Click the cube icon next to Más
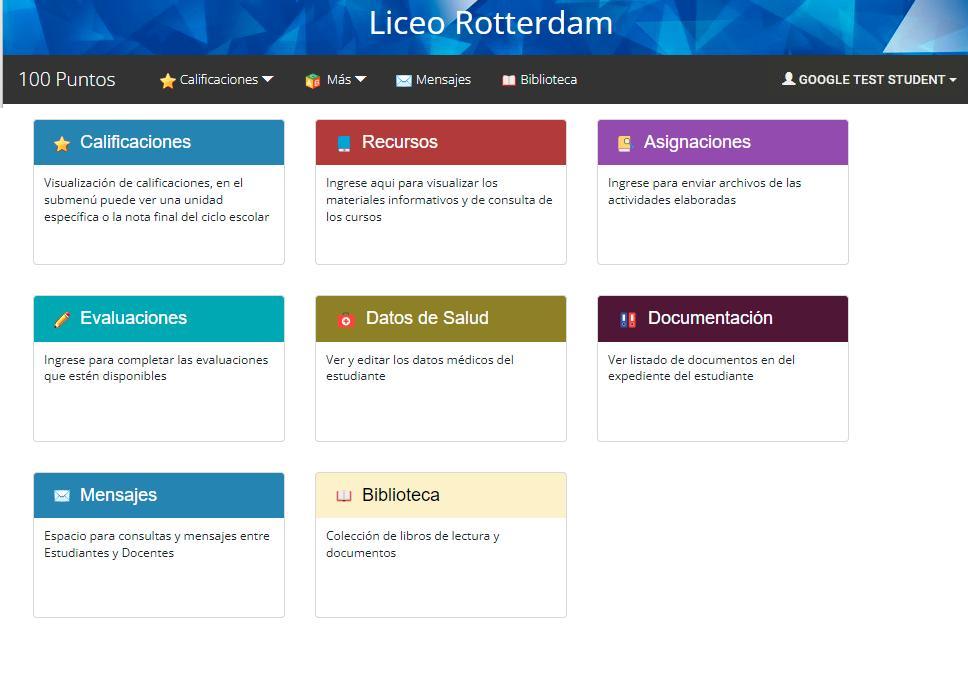The height and width of the screenshot is (681, 968). tap(313, 81)
